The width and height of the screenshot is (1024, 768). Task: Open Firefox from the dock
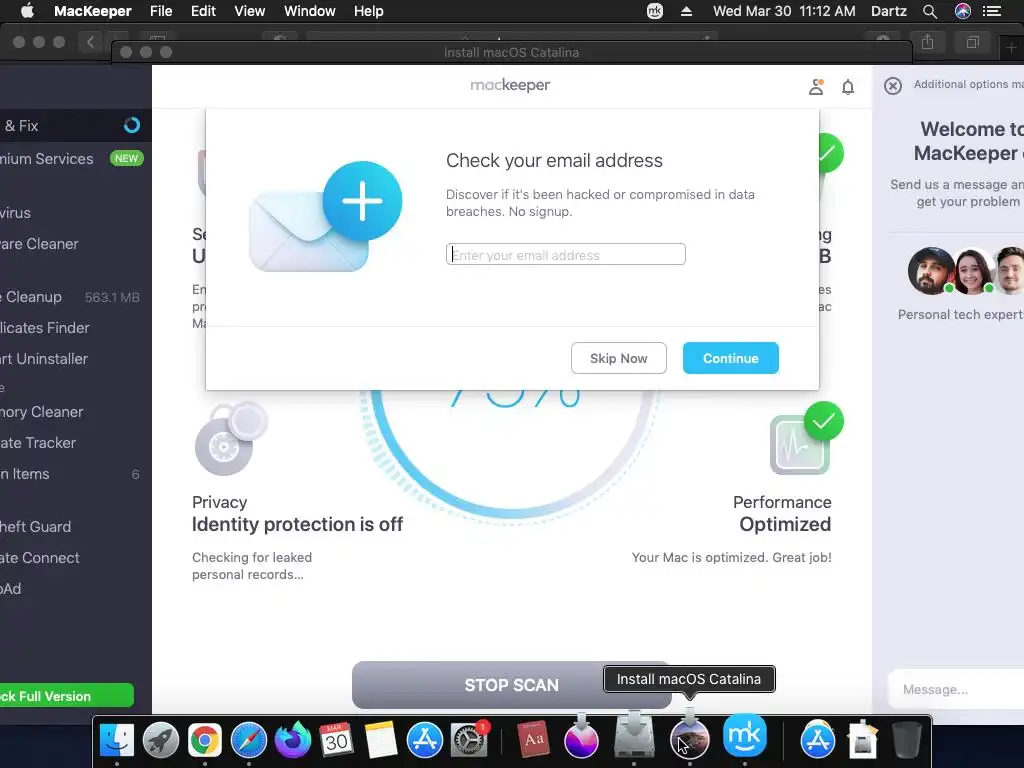pos(293,741)
